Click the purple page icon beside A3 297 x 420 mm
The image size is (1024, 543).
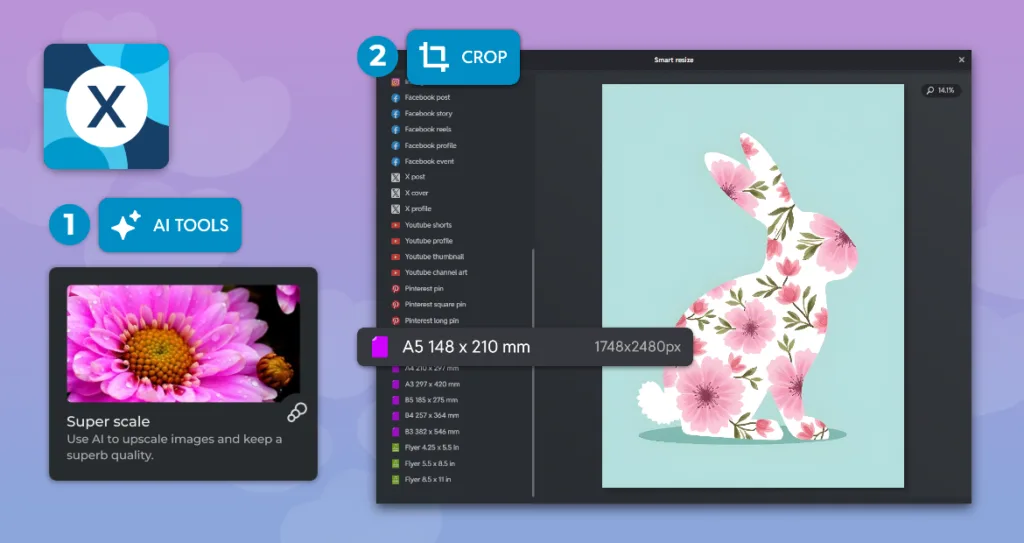click(395, 384)
